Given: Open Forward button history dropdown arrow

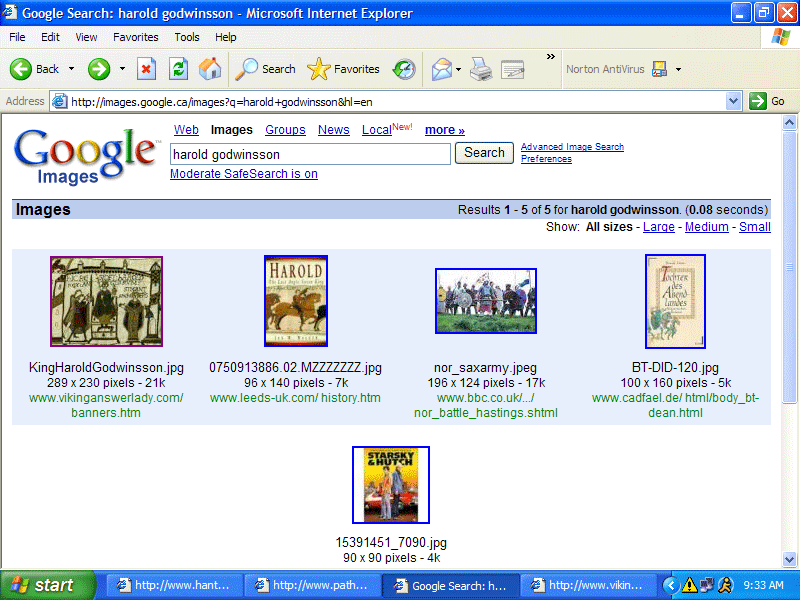Looking at the screenshot, I should coord(122,69).
